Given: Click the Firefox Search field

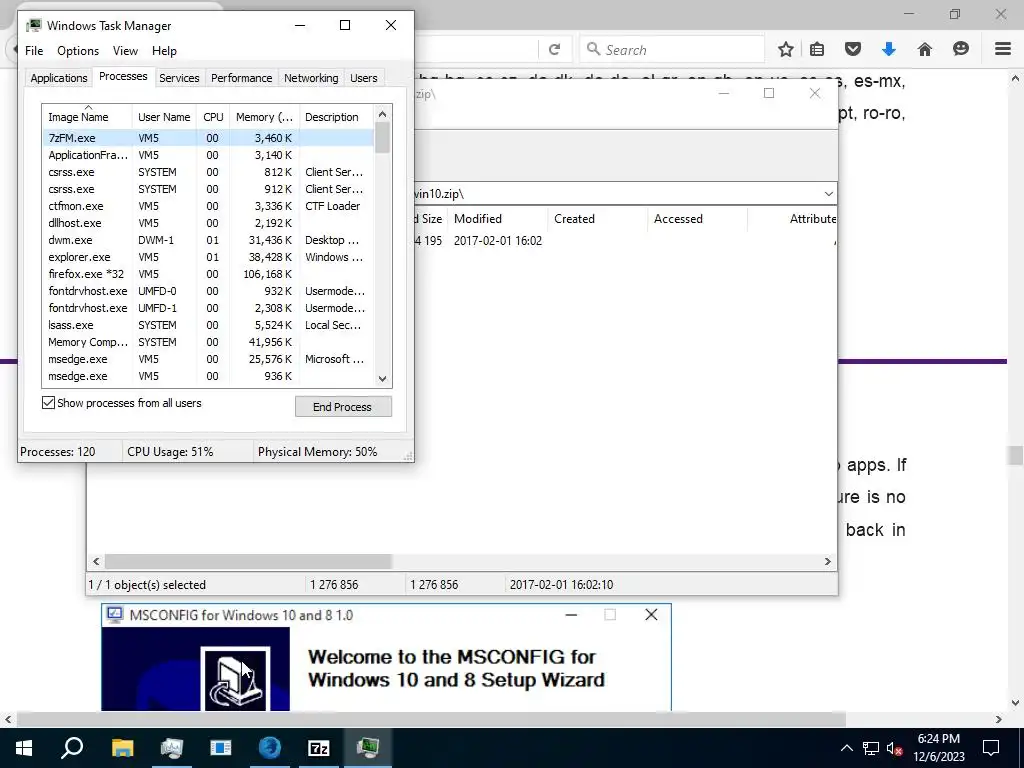Looking at the screenshot, I should pyautogui.click(x=672, y=50).
